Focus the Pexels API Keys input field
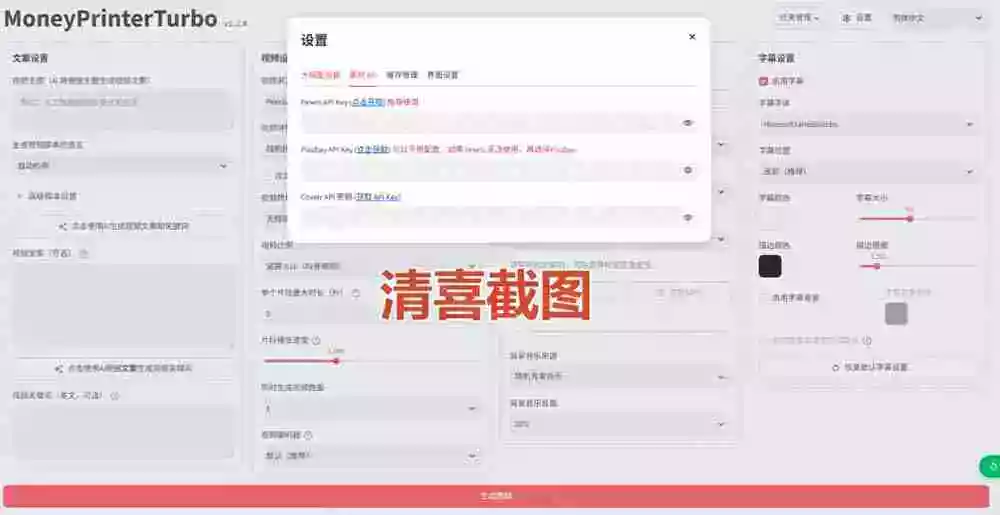The width and height of the screenshot is (1000, 515). (488, 123)
